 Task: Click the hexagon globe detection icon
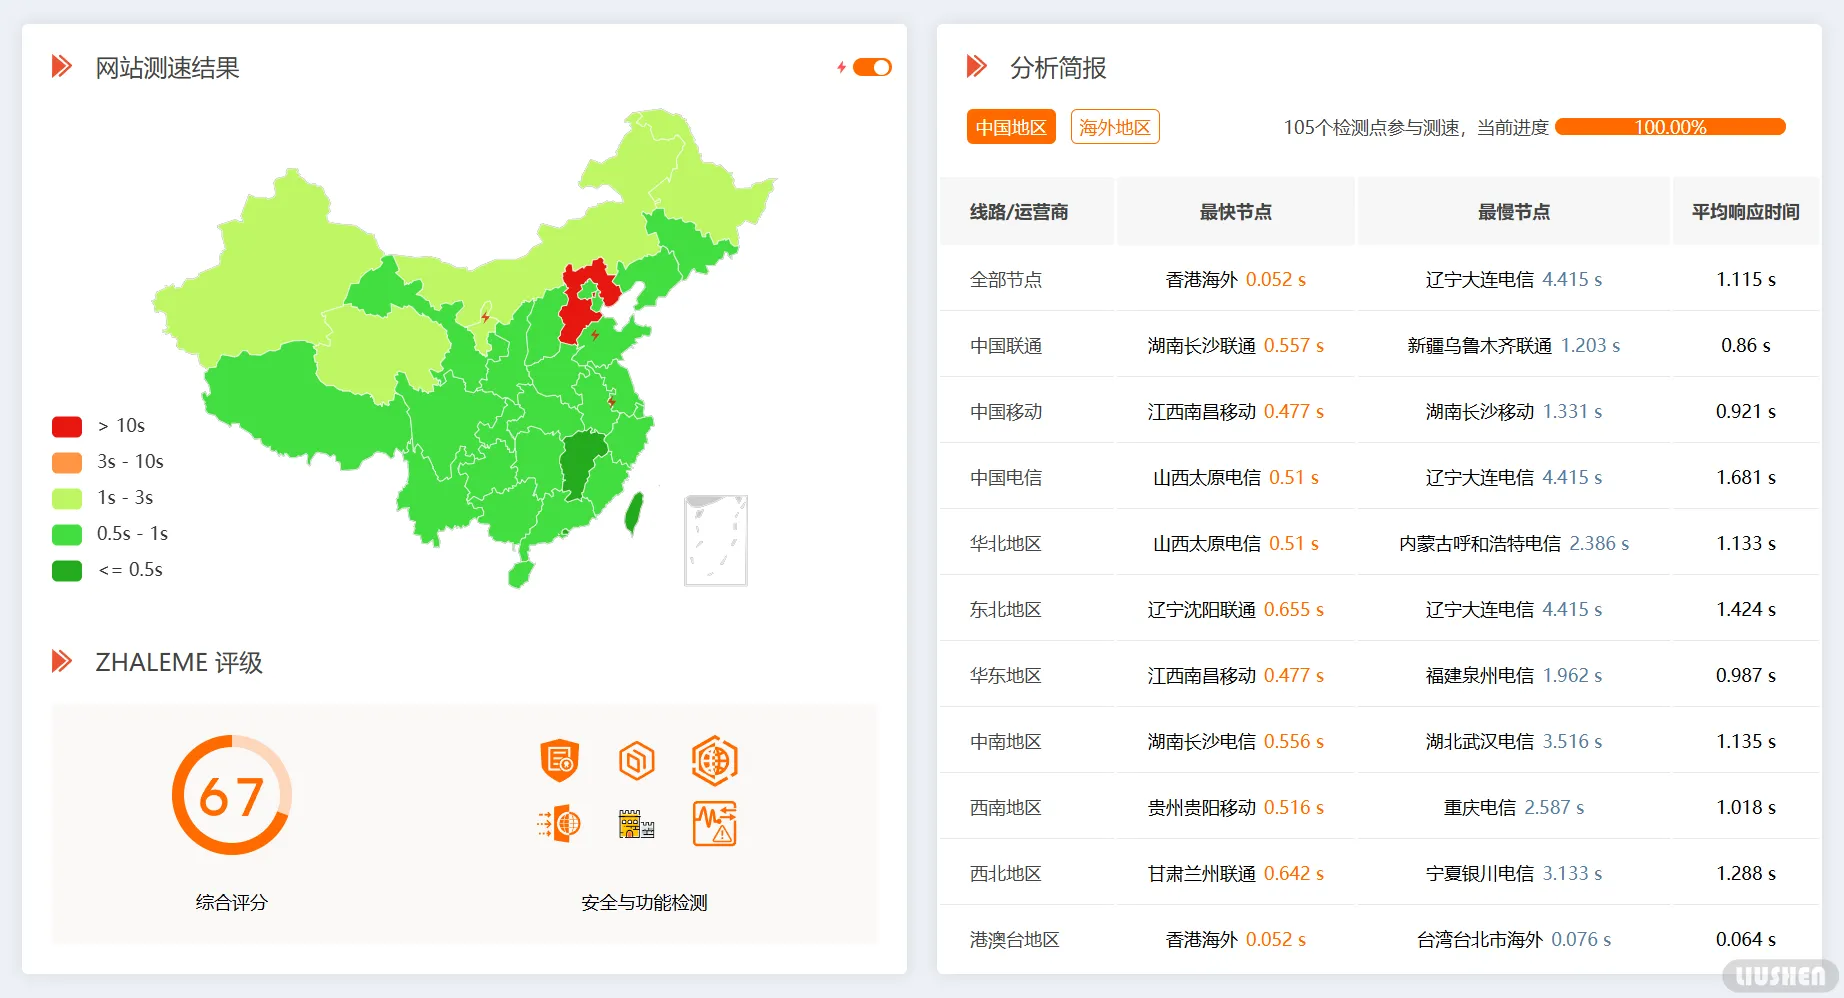pos(714,761)
